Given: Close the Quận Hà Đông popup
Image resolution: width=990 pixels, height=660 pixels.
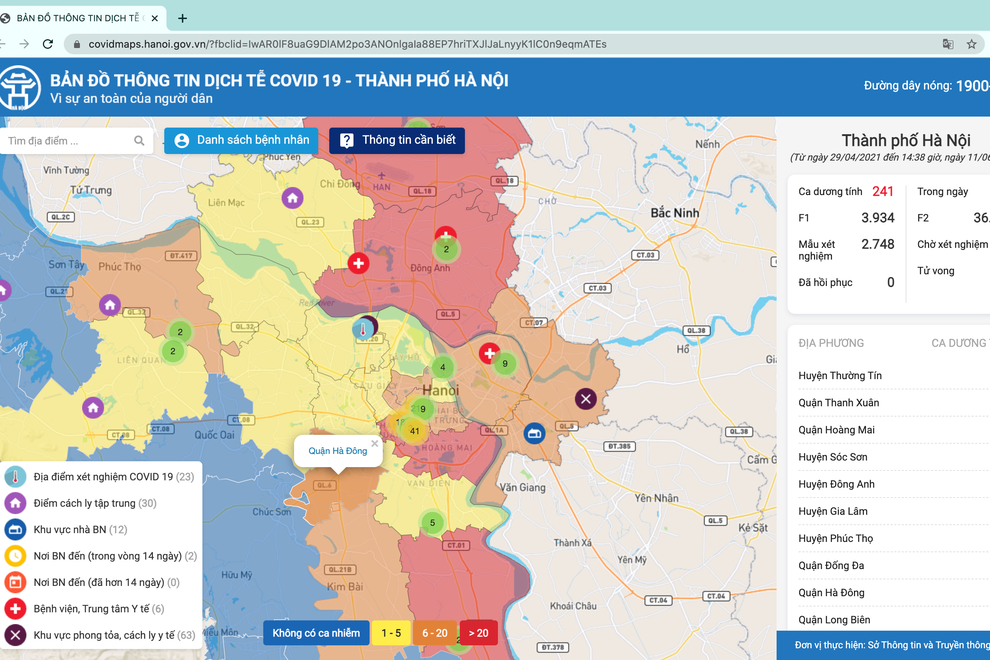Looking at the screenshot, I should click(x=375, y=443).
